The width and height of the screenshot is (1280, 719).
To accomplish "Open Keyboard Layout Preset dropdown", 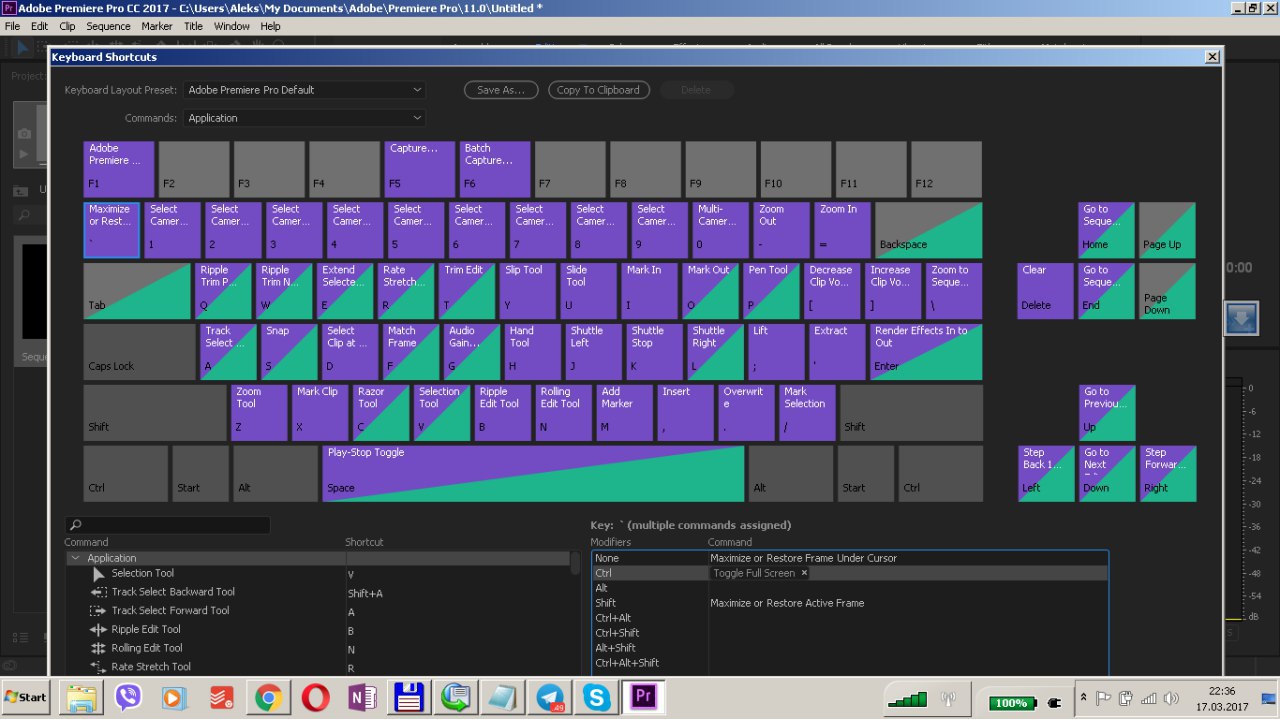I will pos(305,90).
